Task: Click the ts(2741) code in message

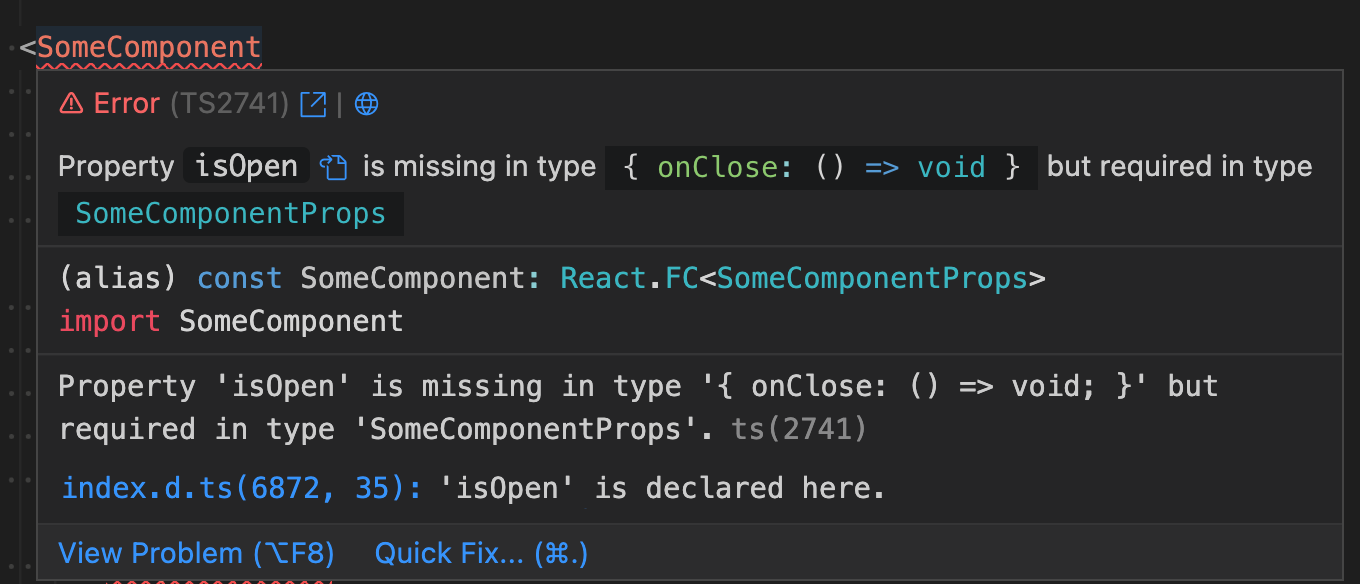Action: coord(798,429)
